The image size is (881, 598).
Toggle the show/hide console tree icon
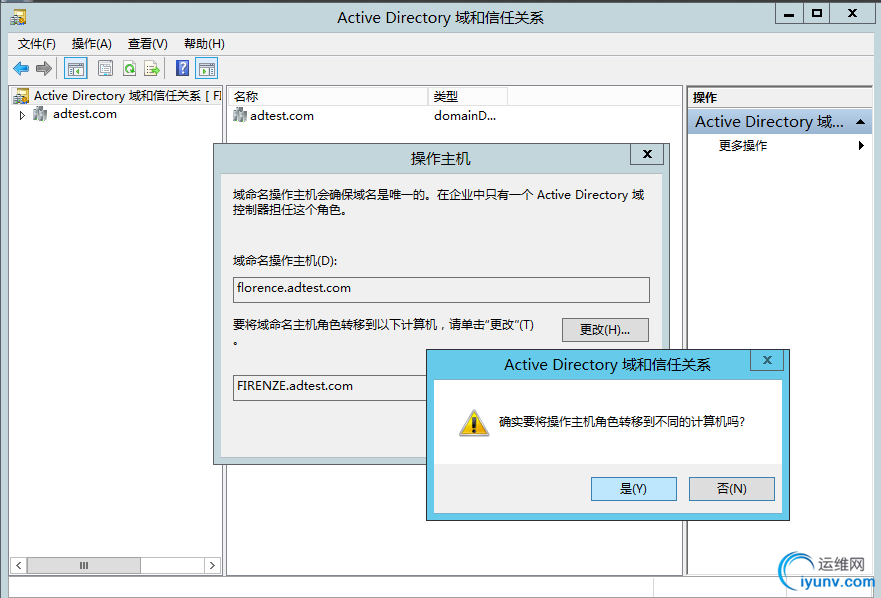[x=75, y=69]
